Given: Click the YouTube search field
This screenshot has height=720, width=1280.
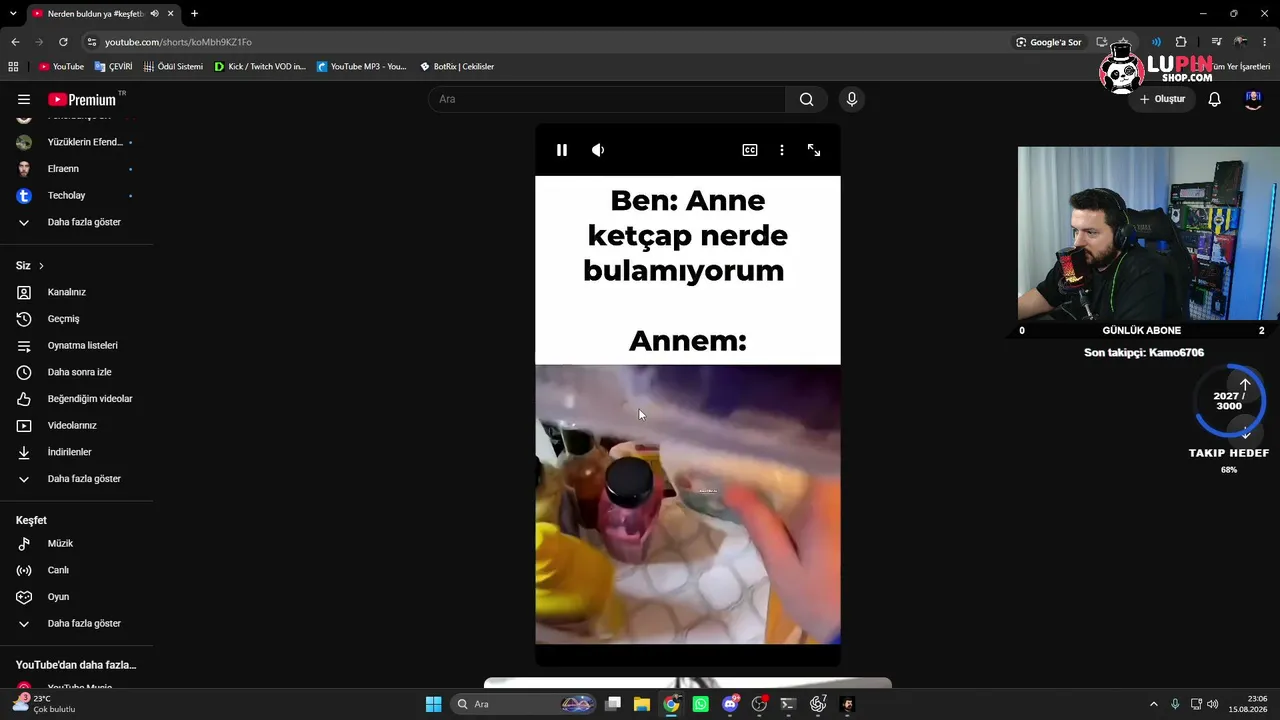Looking at the screenshot, I should pos(608,99).
